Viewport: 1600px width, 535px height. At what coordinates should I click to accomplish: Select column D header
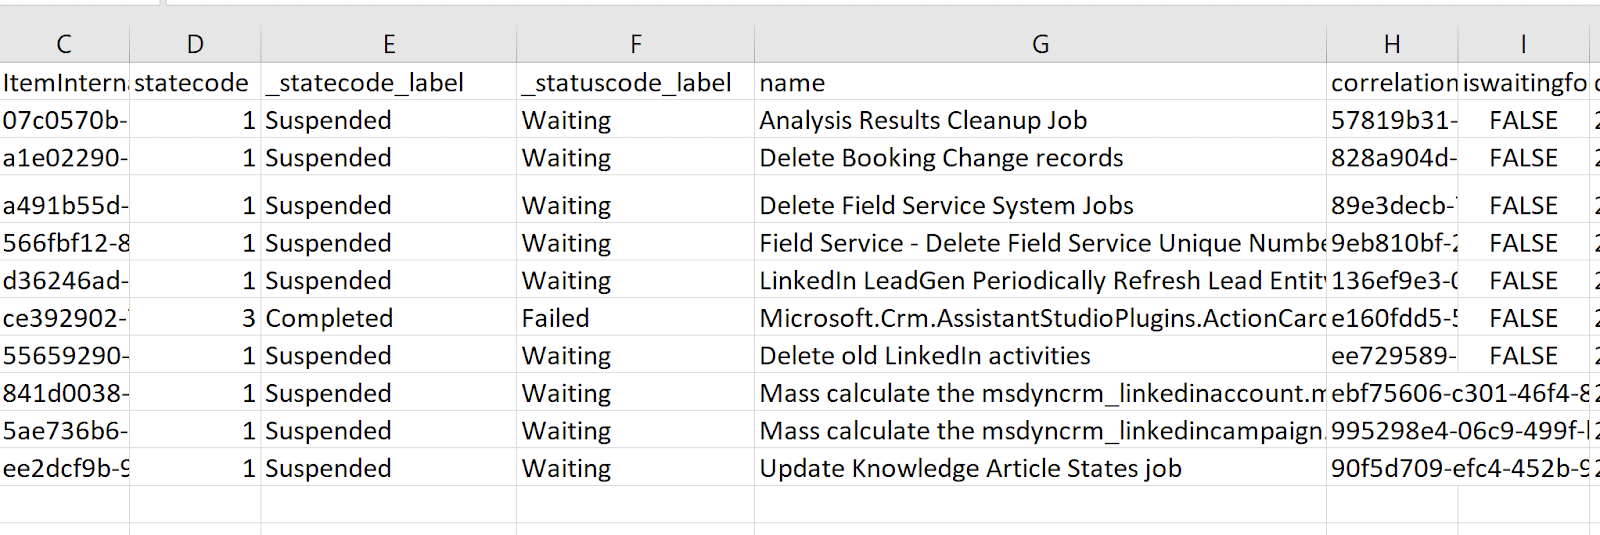(195, 44)
